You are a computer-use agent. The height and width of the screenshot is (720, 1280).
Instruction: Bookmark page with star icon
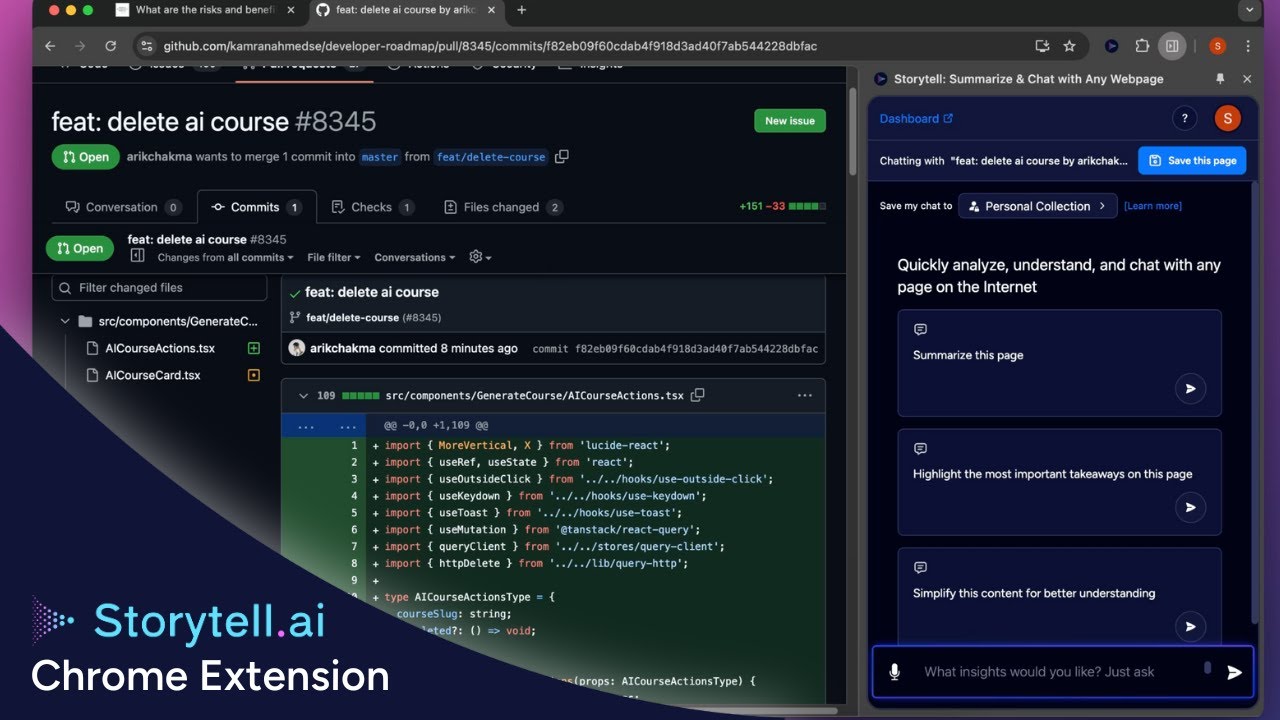[1069, 46]
